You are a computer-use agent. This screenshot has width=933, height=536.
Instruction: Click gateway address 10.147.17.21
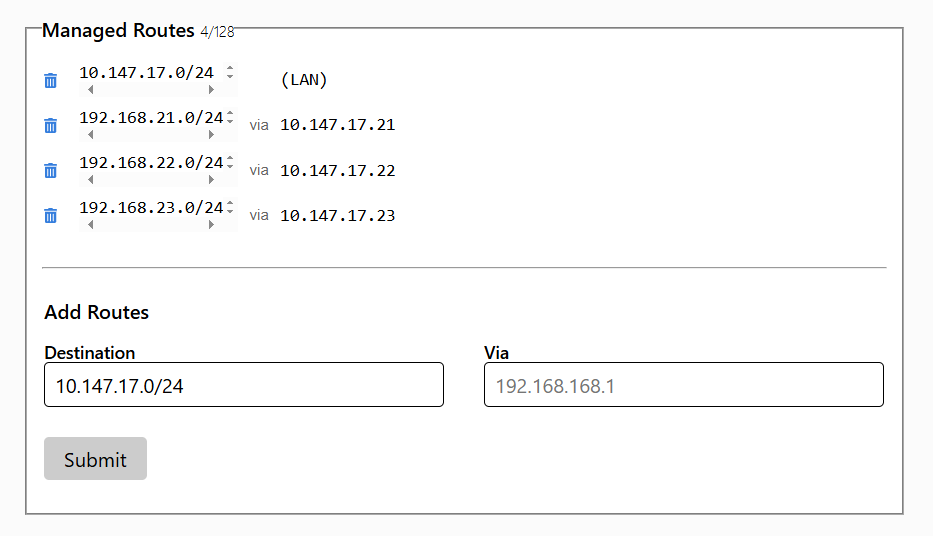point(337,125)
